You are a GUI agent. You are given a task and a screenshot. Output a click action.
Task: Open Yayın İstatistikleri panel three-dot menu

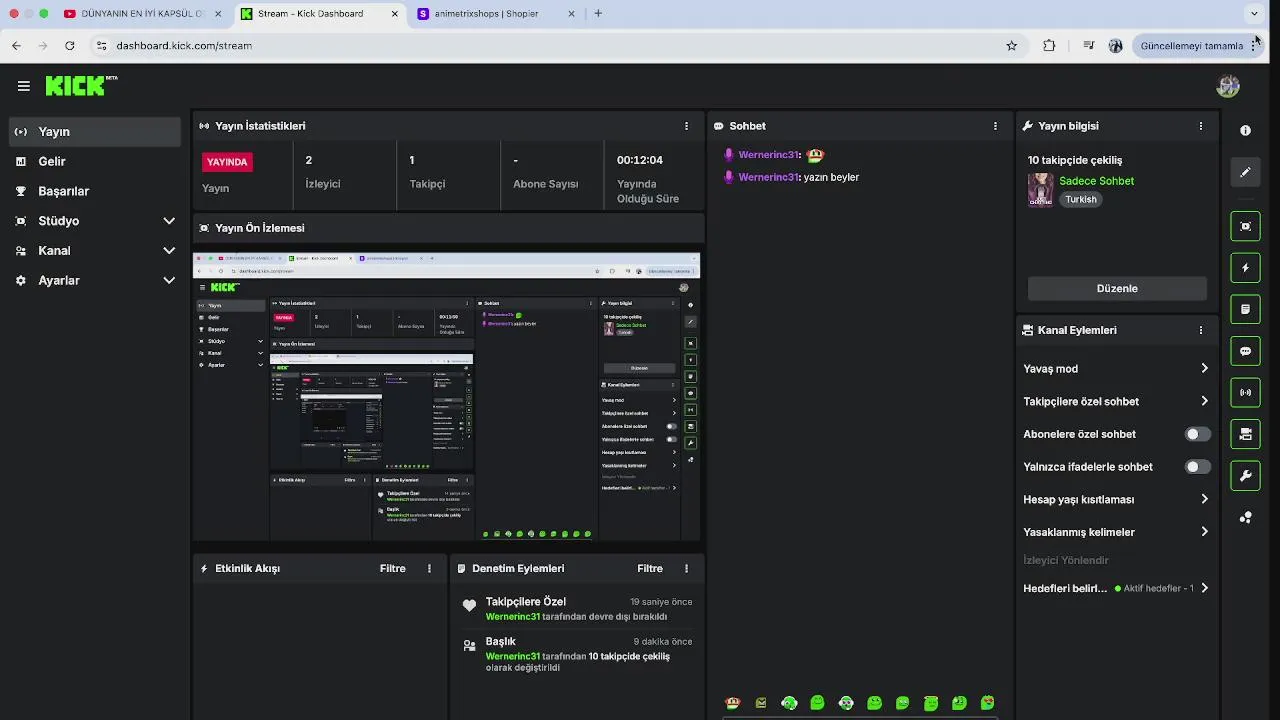click(x=686, y=126)
